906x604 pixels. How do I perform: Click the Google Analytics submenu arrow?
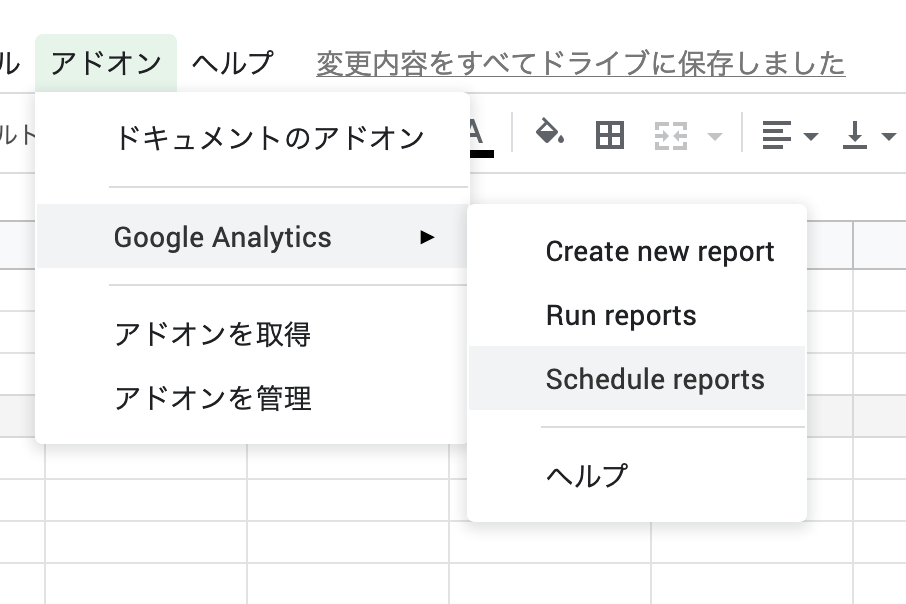point(427,237)
